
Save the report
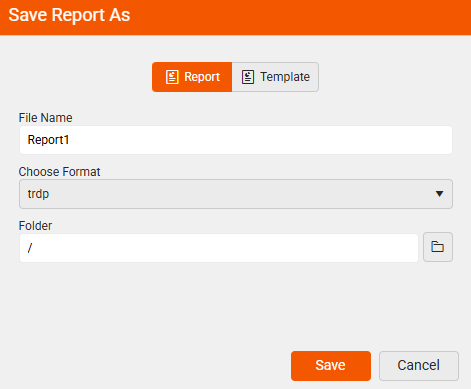click(331, 366)
